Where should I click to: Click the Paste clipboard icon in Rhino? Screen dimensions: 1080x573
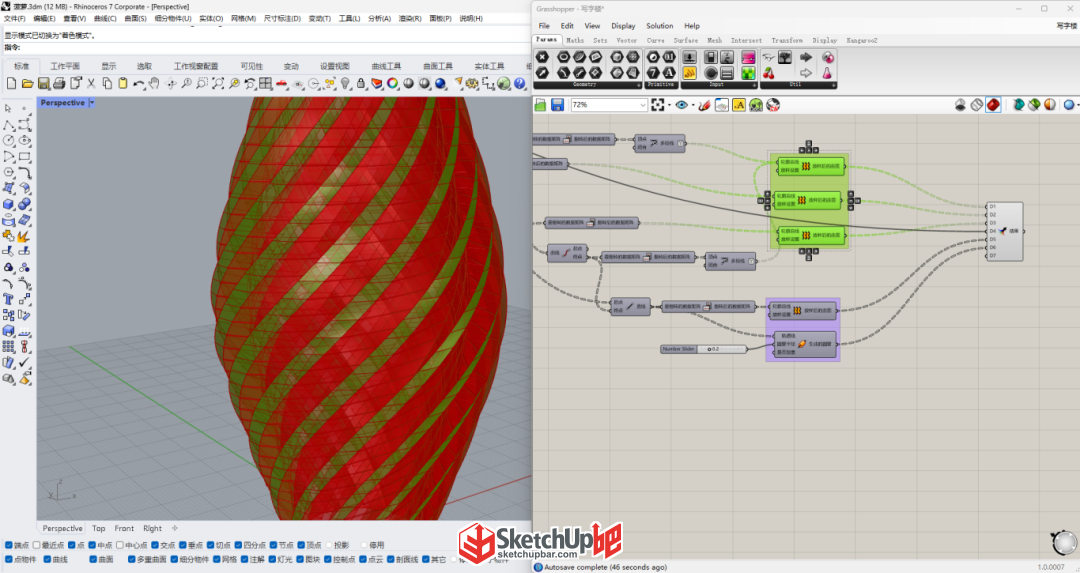[x=123, y=83]
